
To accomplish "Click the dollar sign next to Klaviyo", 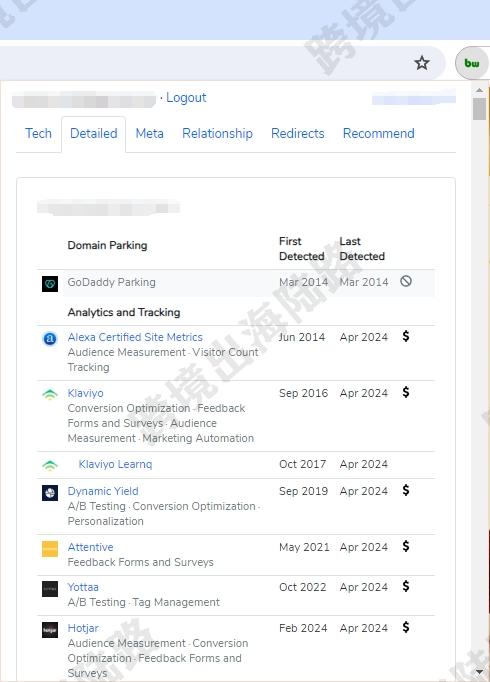I will [x=406, y=392].
